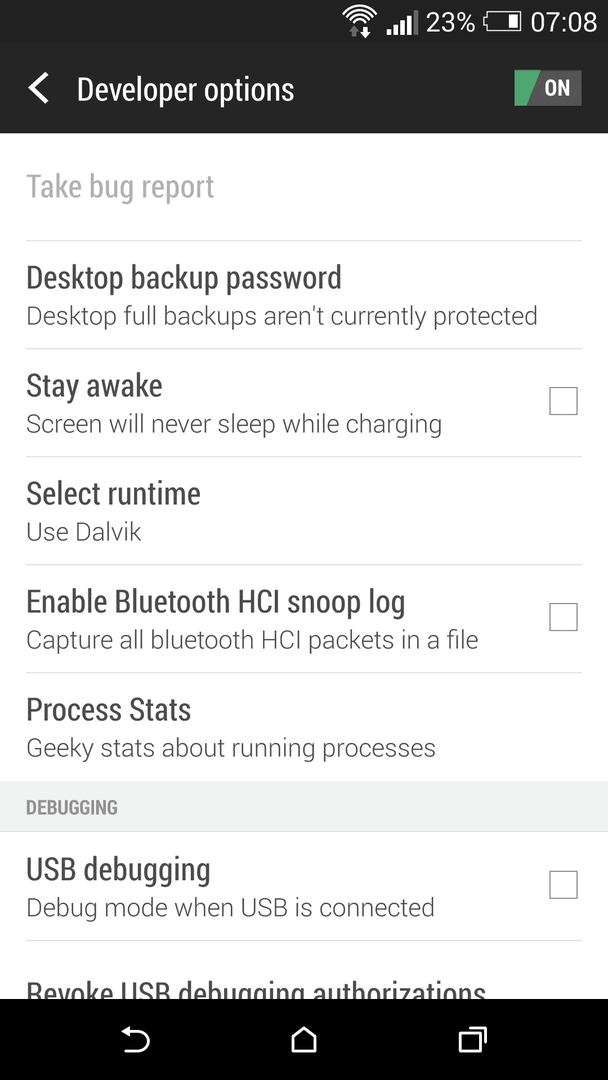Image resolution: width=608 pixels, height=1080 pixels.
Task: Tap the Developer options title text
Action: tap(185, 90)
